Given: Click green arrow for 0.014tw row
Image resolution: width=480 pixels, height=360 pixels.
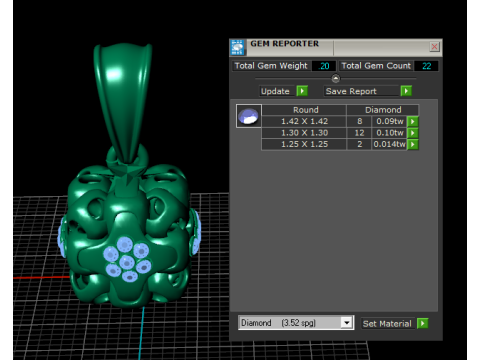Looking at the screenshot, I should tap(413, 144).
